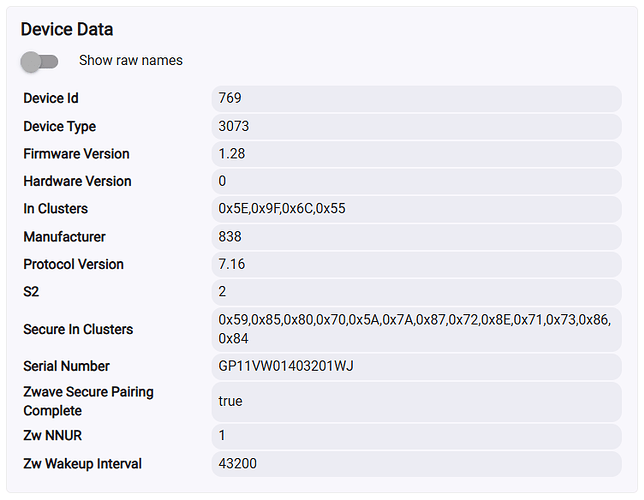Click the Serial Number label

coord(67,366)
